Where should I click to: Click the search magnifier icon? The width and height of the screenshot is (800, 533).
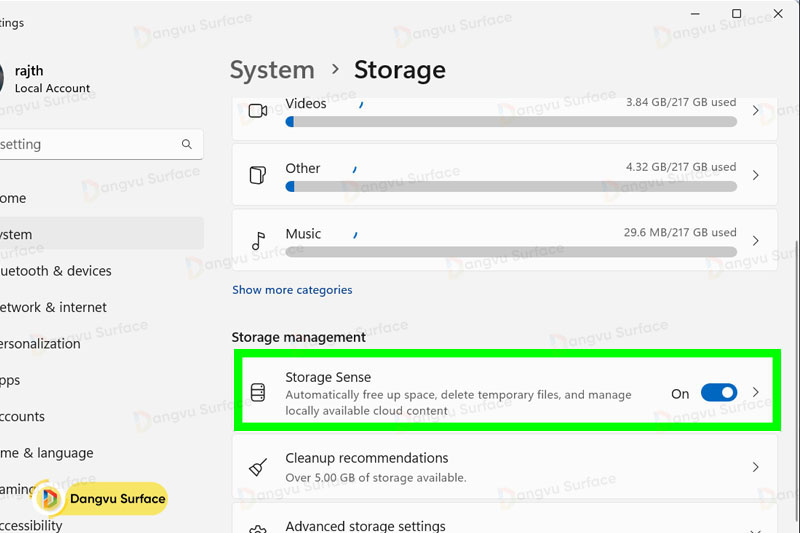[187, 144]
